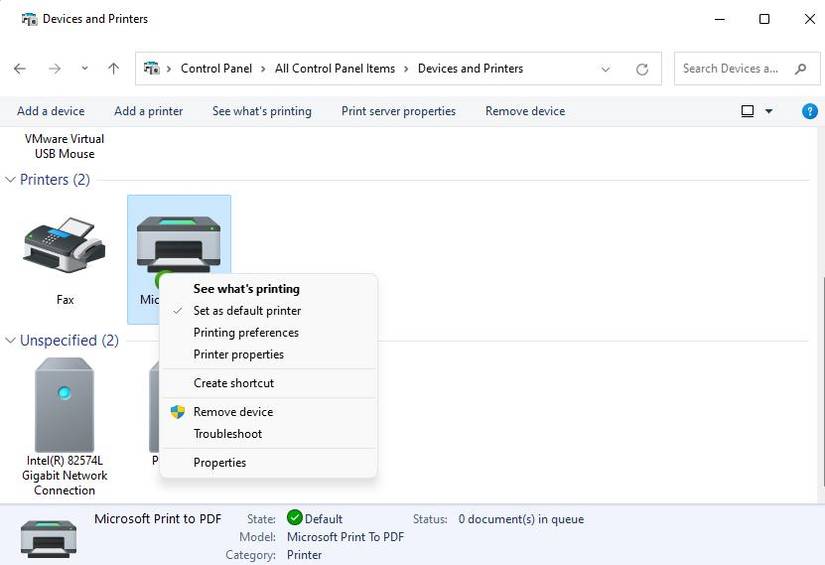Click the VMware Virtual USB Mouse device label
The height and width of the screenshot is (565, 825).
(65, 146)
